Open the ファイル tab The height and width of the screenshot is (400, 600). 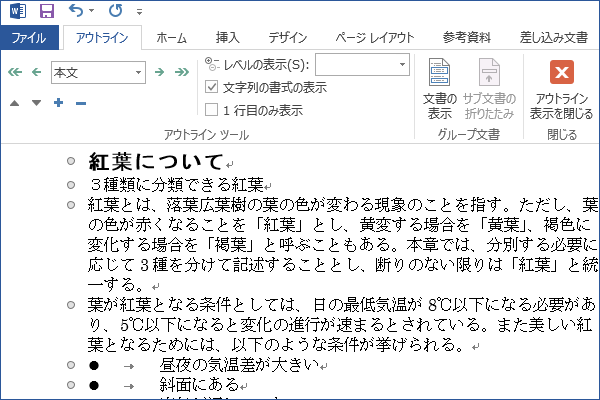click(29, 38)
